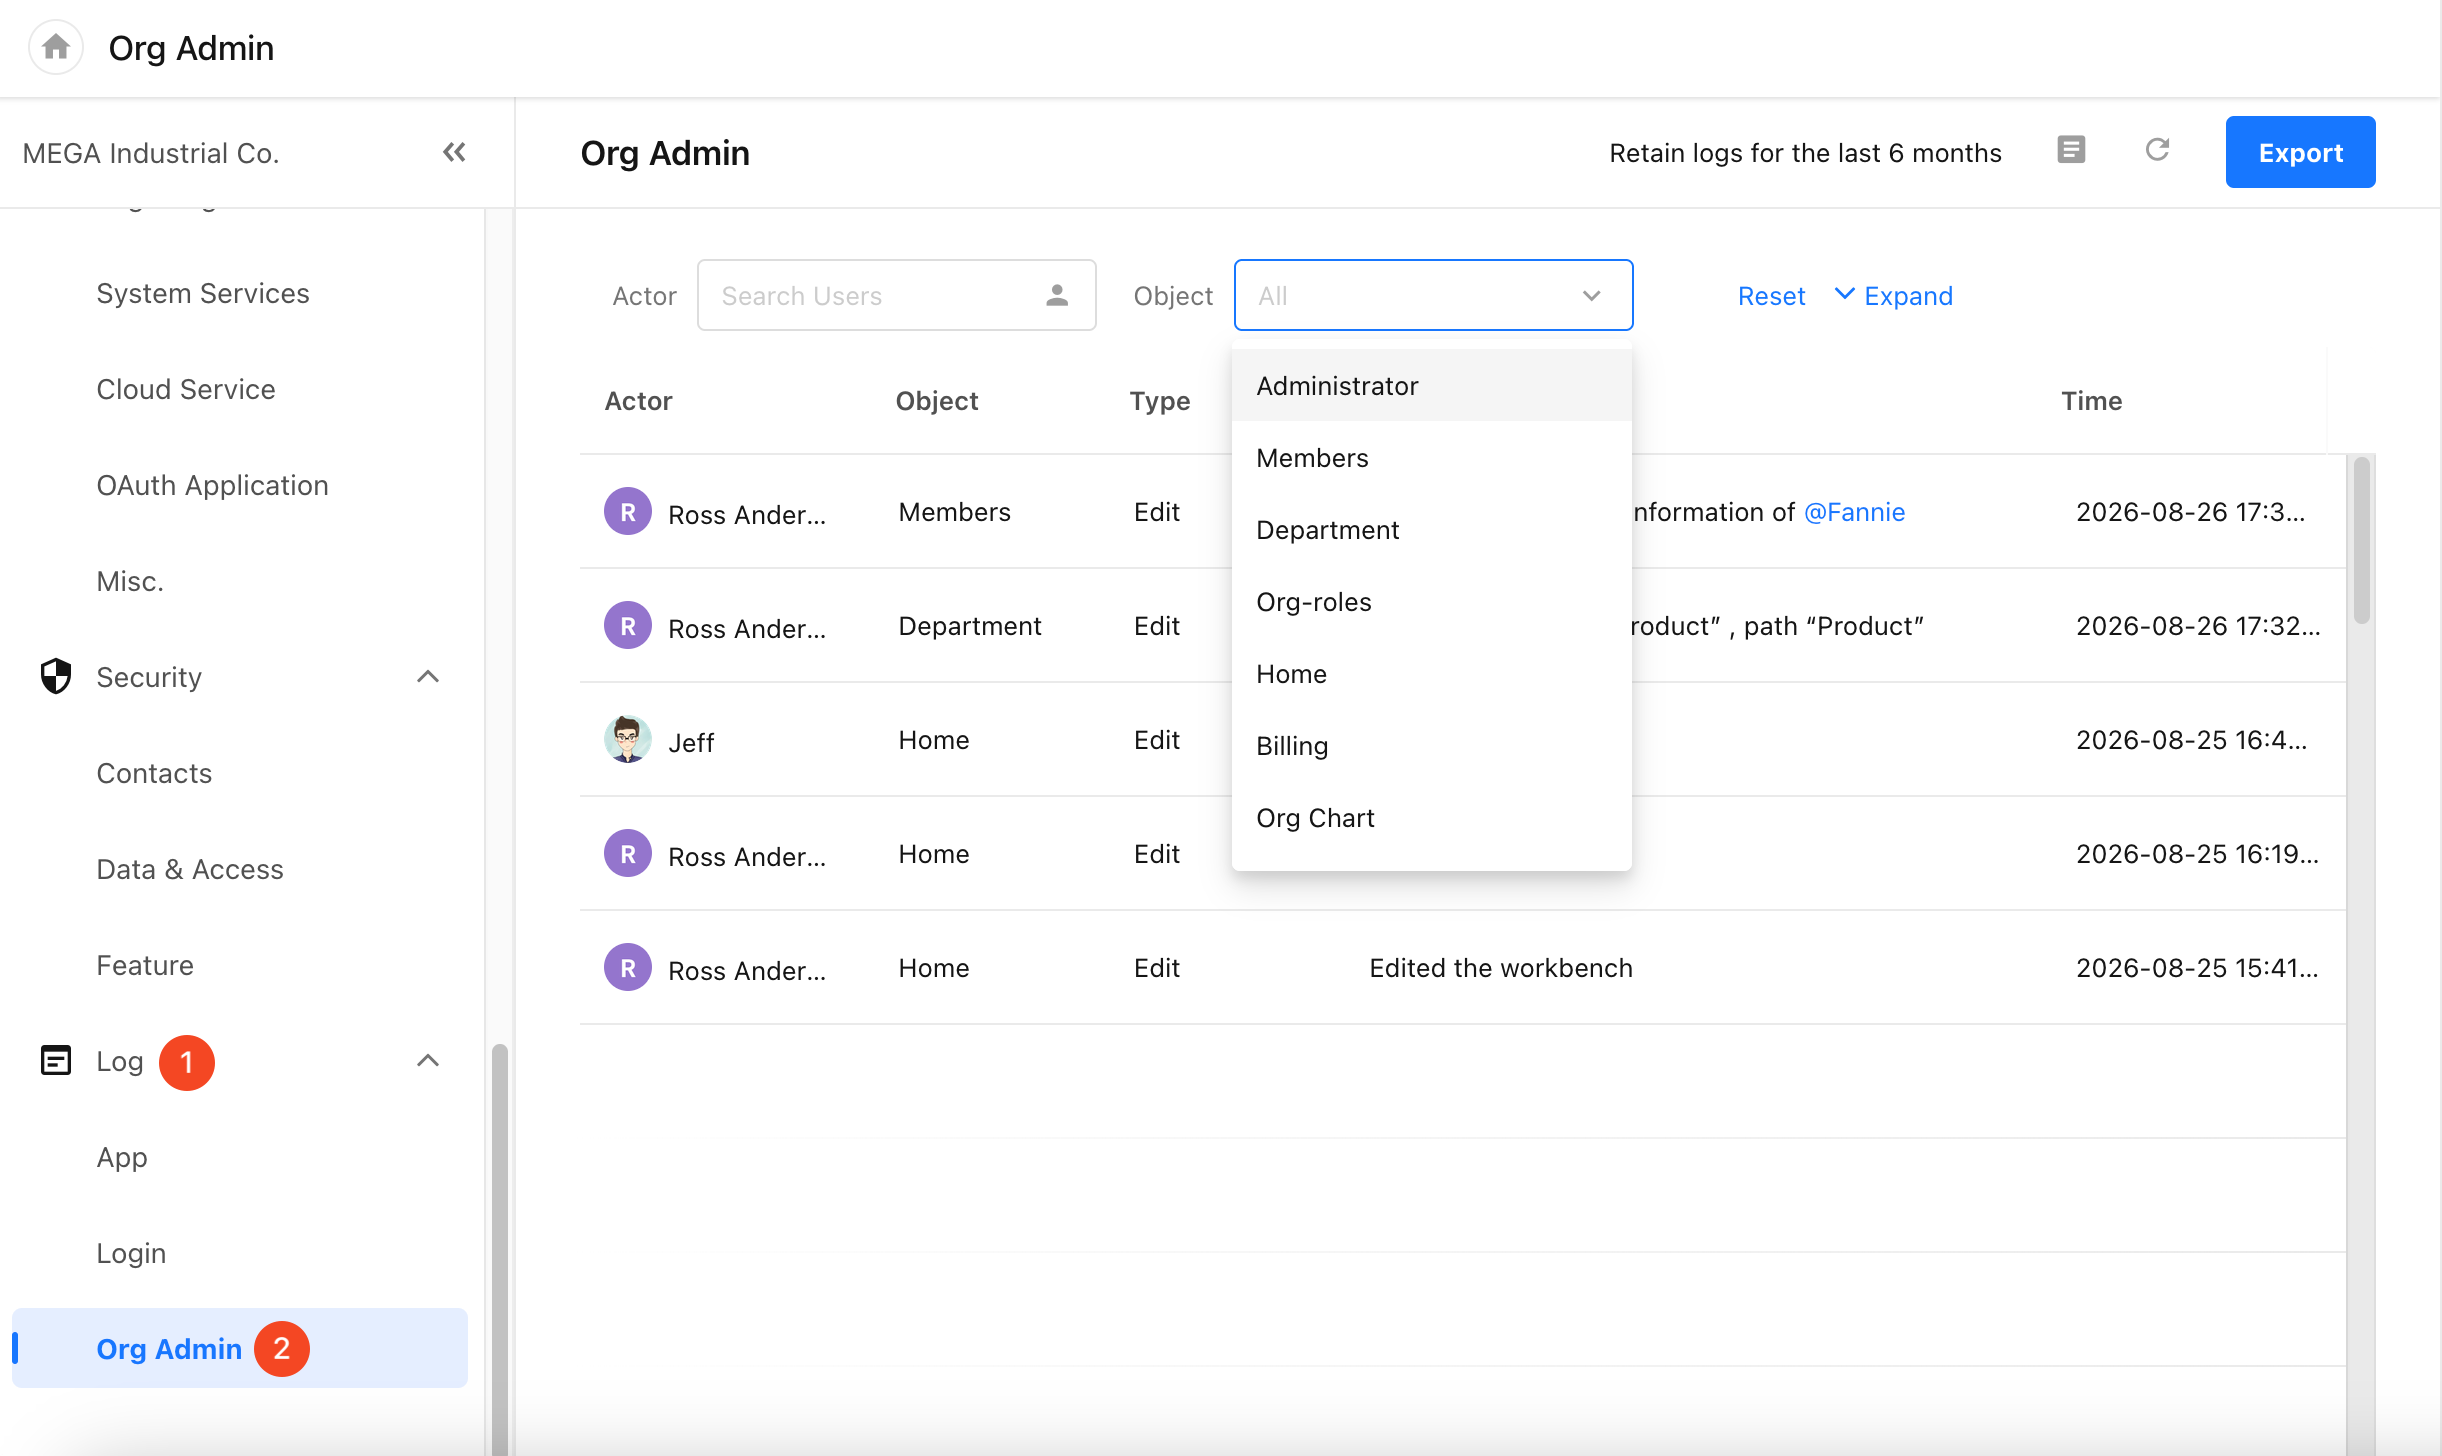Open the log document icon near Export
Screen dimensions: 2442x1456
coord(2071,150)
